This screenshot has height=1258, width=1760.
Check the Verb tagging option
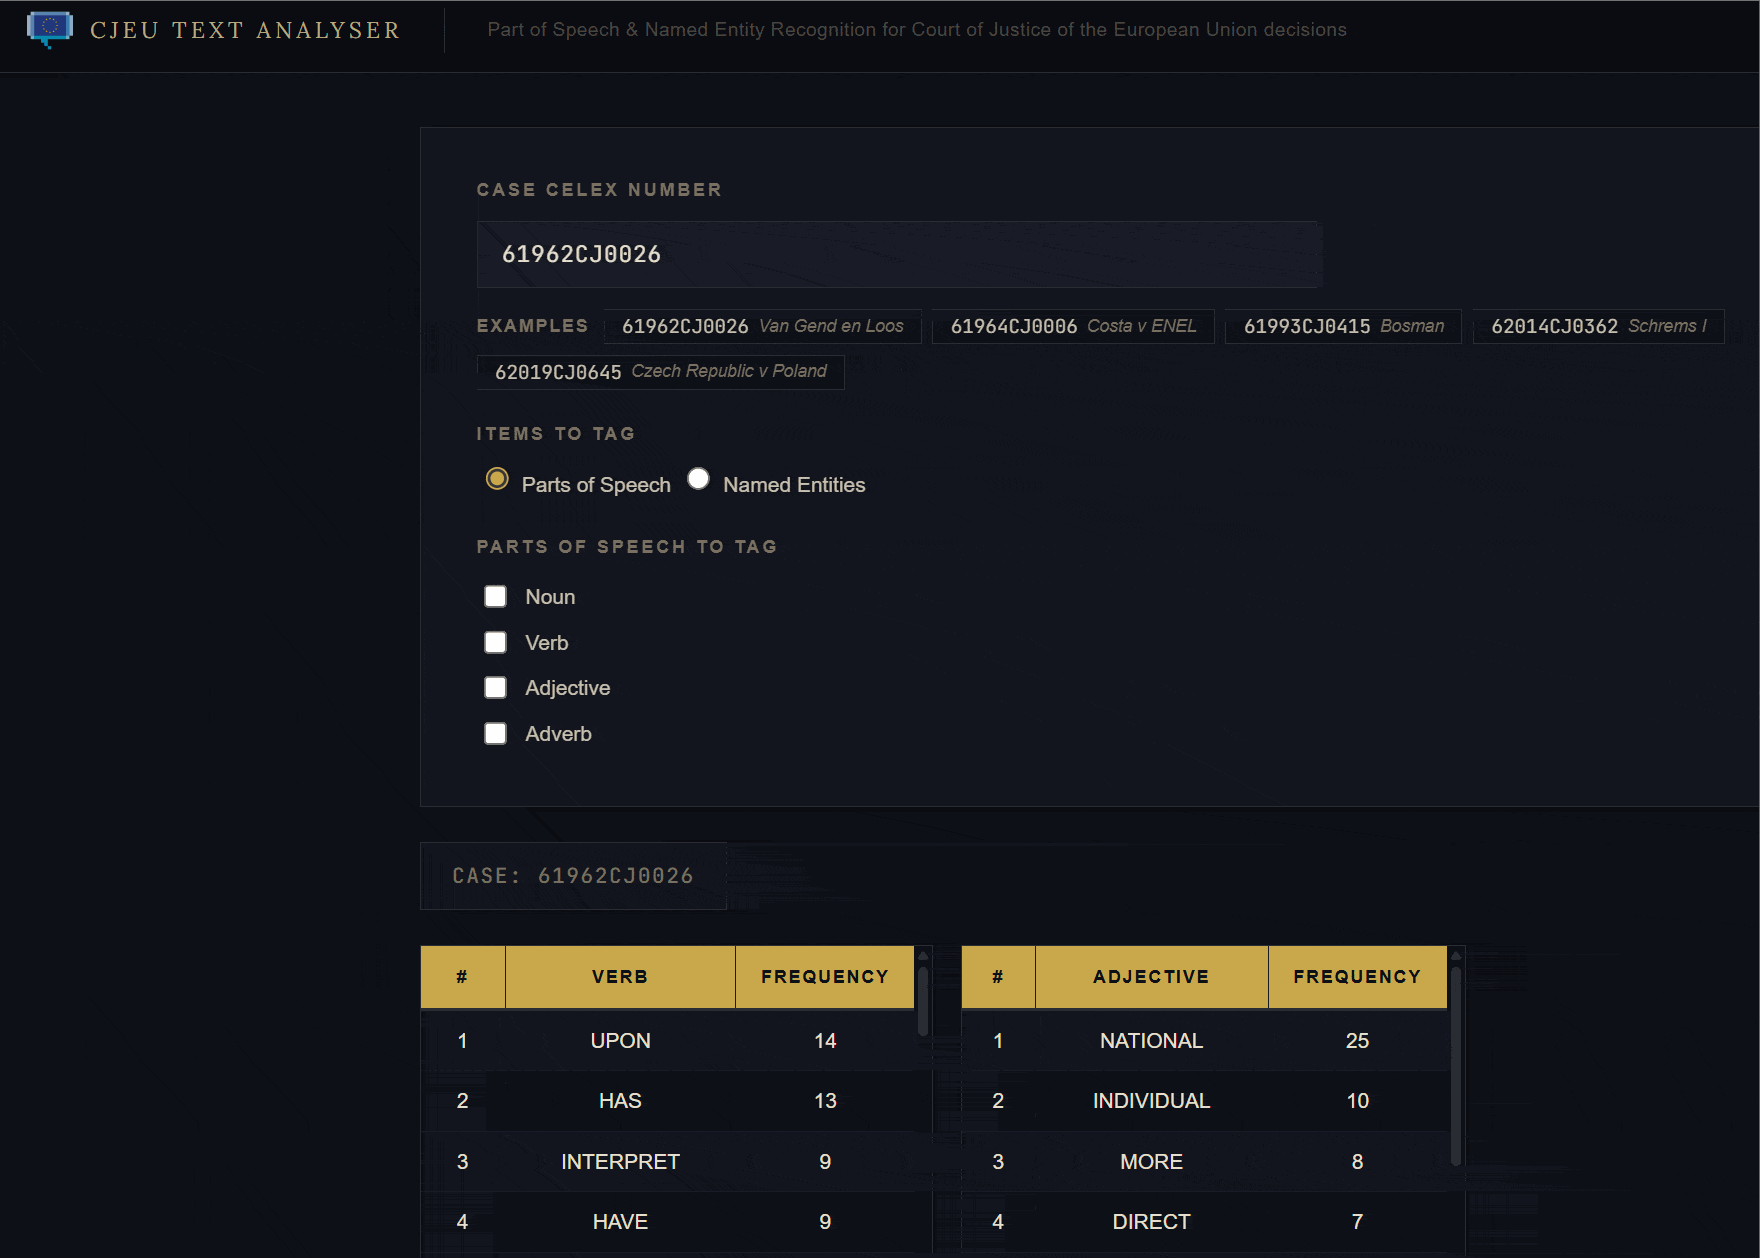[495, 642]
